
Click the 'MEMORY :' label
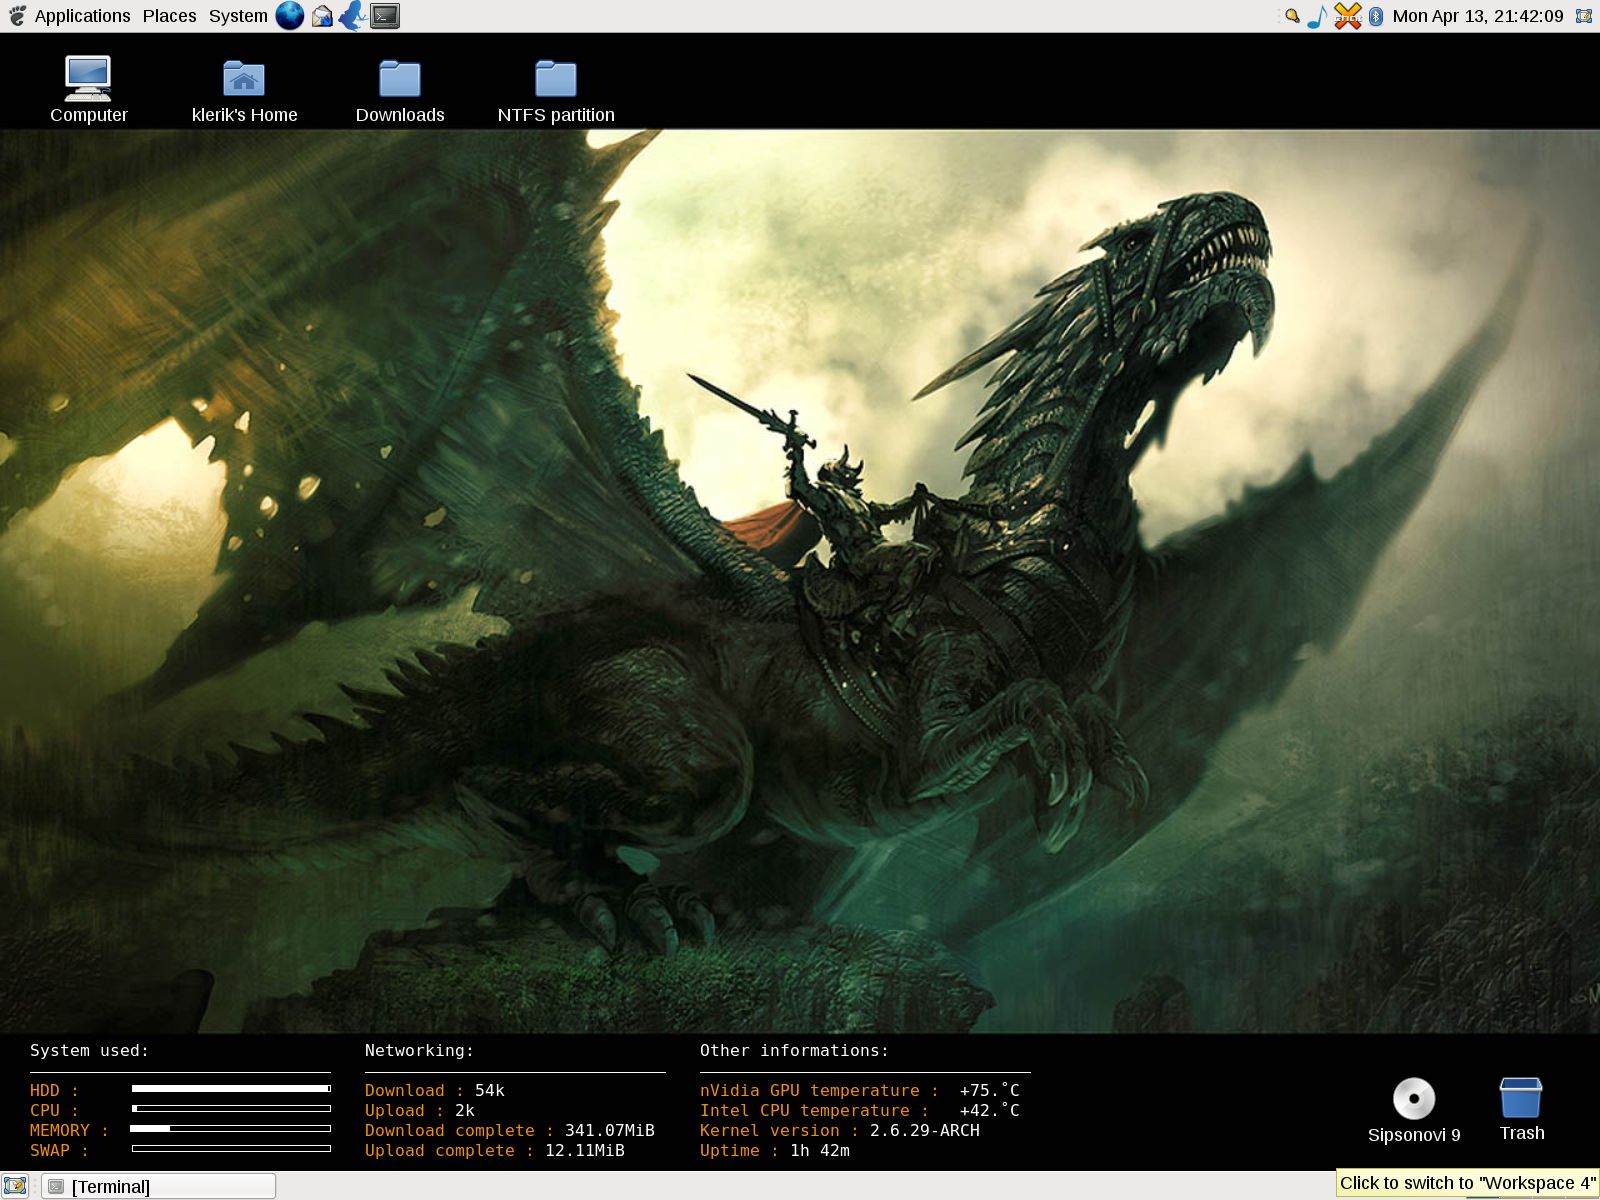coord(69,1130)
